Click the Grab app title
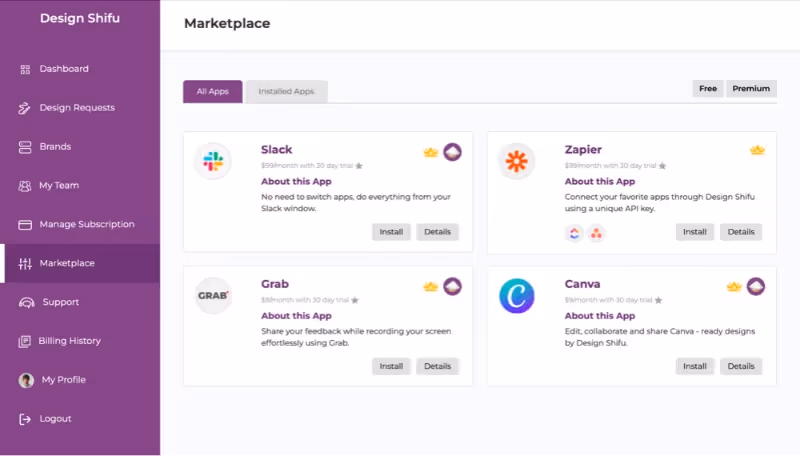The image size is (800, 456). click(275, 284)
